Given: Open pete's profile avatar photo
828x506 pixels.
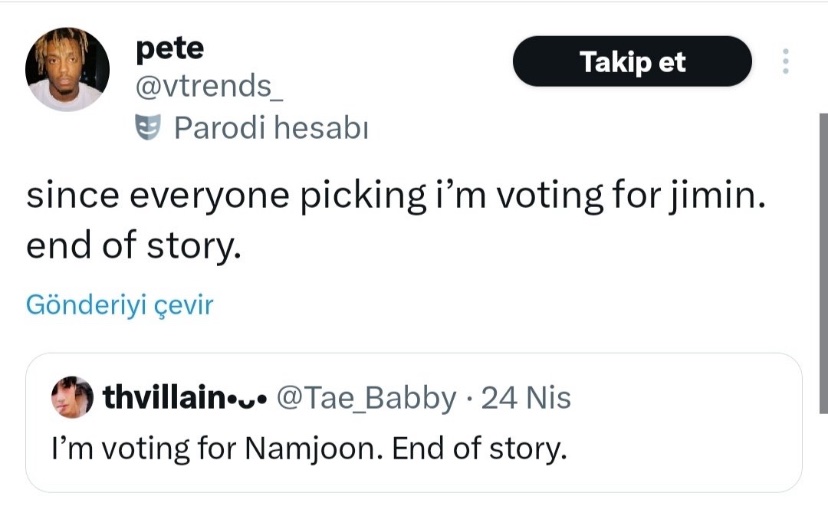Looking at the screenshot, I should point(68,69).
